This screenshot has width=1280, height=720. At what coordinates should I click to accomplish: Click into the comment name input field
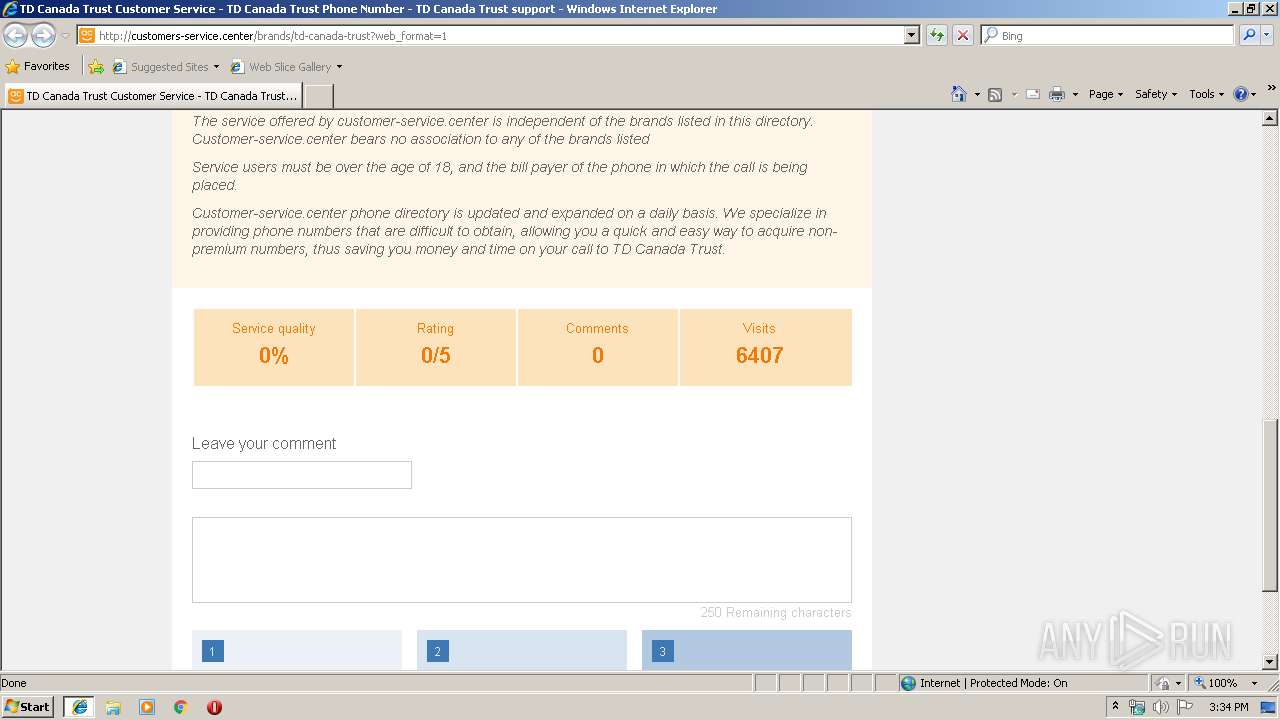(x=302, y=475)
